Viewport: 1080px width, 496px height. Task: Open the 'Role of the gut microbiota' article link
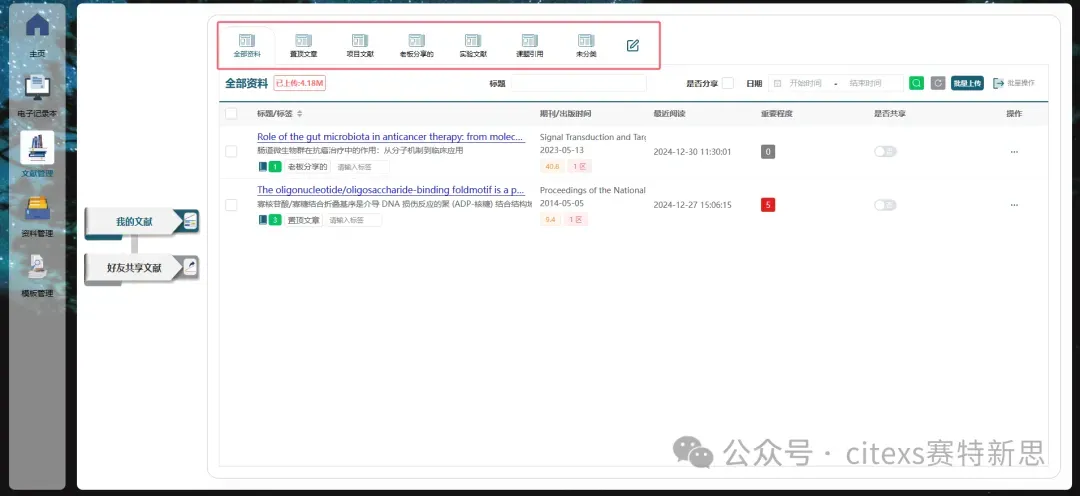[390, 136]
